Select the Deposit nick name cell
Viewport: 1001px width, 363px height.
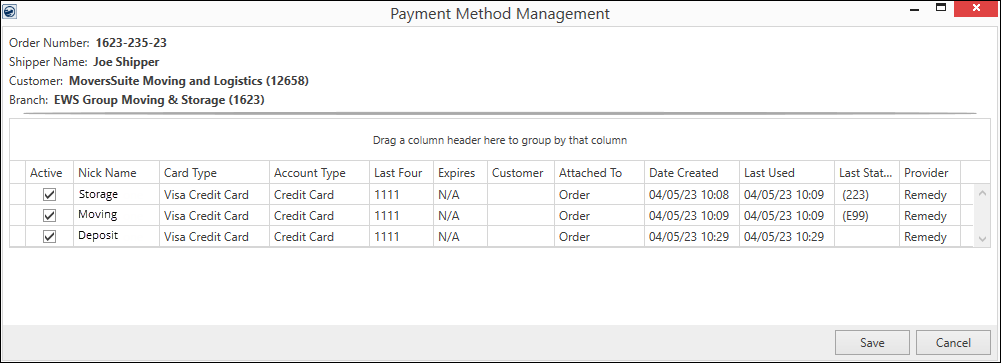tap(116, 237)
